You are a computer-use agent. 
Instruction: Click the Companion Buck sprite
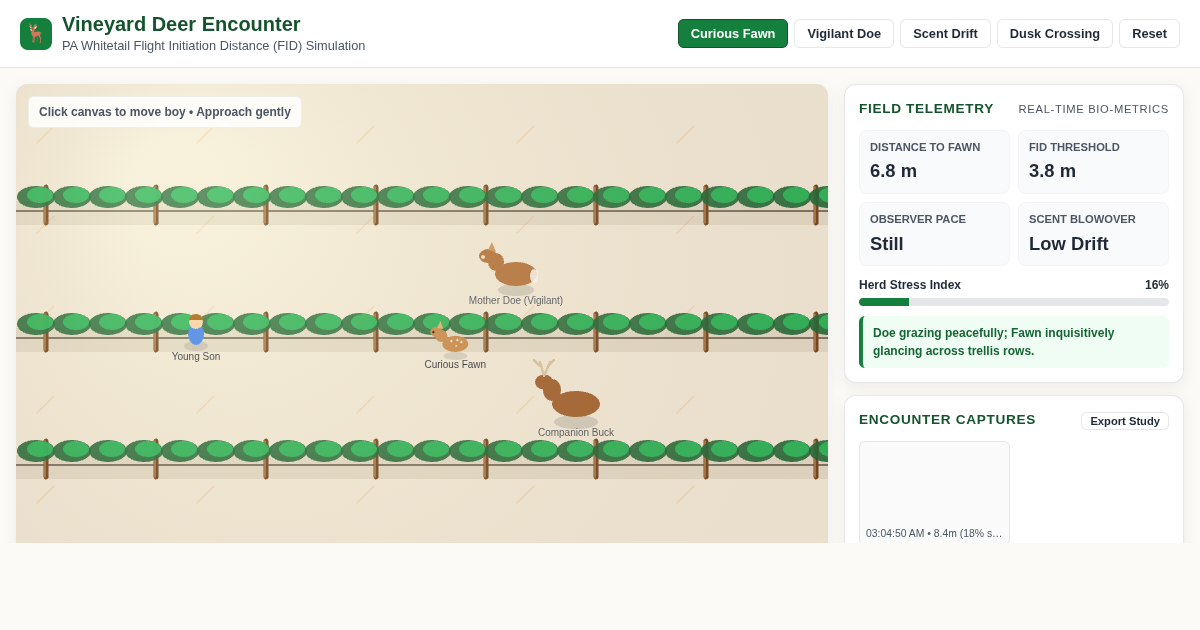click(x=568, y=393)
